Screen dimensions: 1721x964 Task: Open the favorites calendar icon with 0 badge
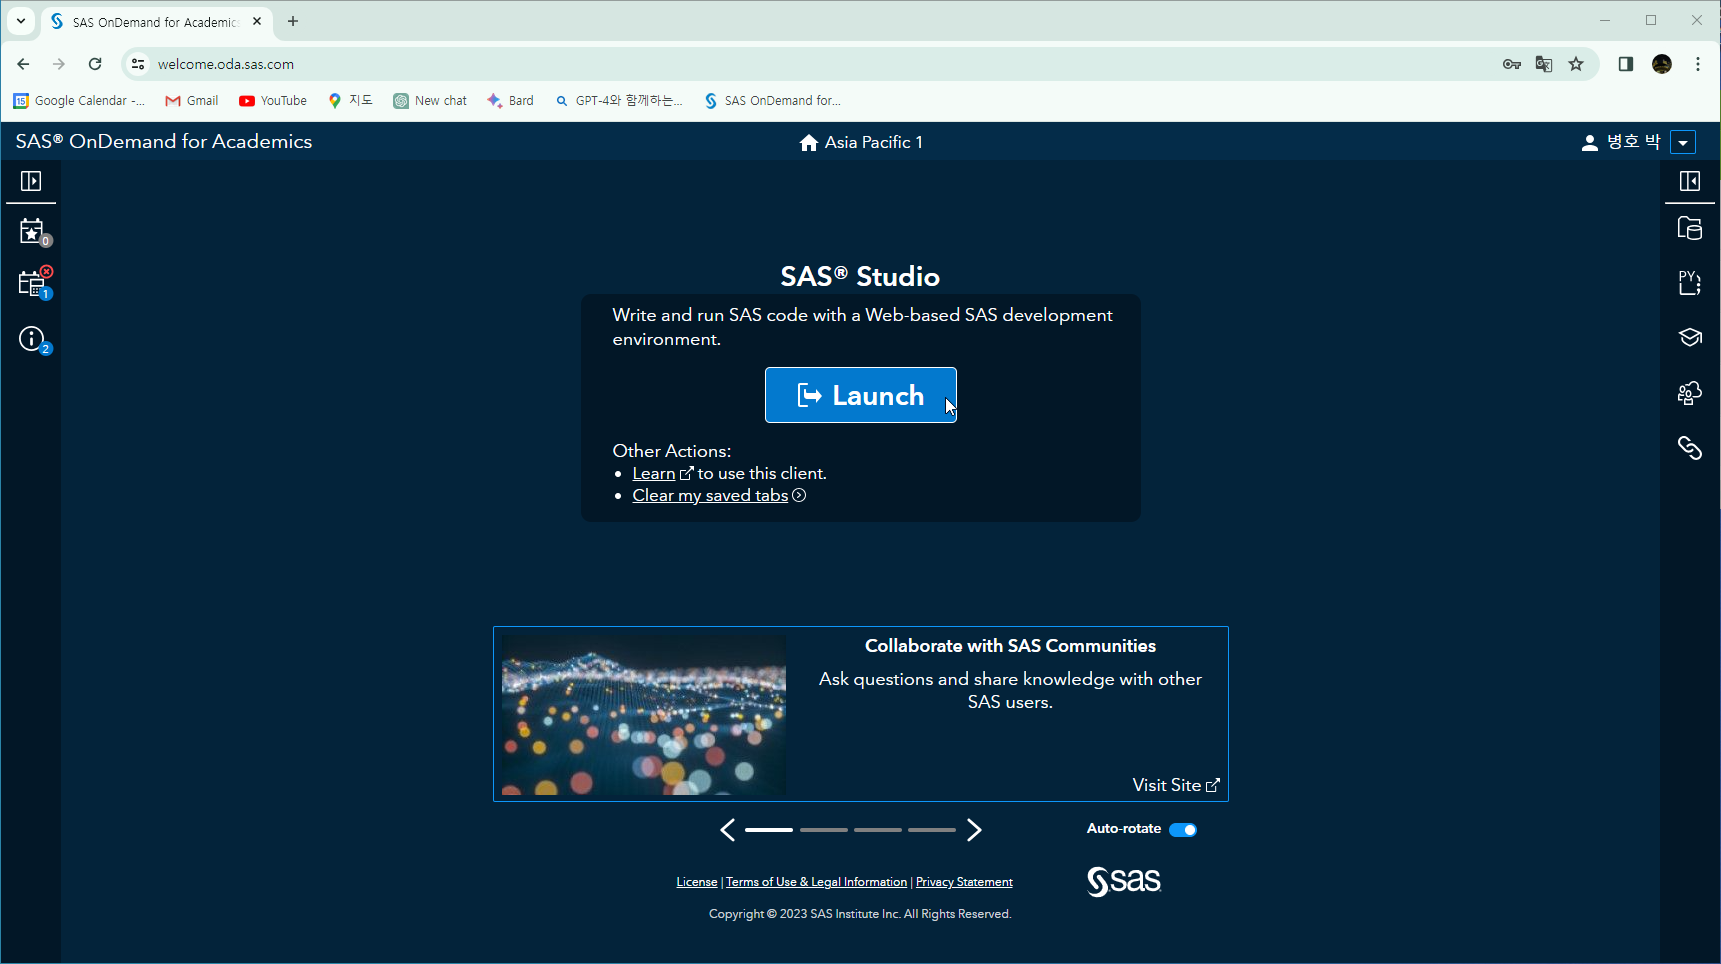pyautogui.click(x=34, y=233)
